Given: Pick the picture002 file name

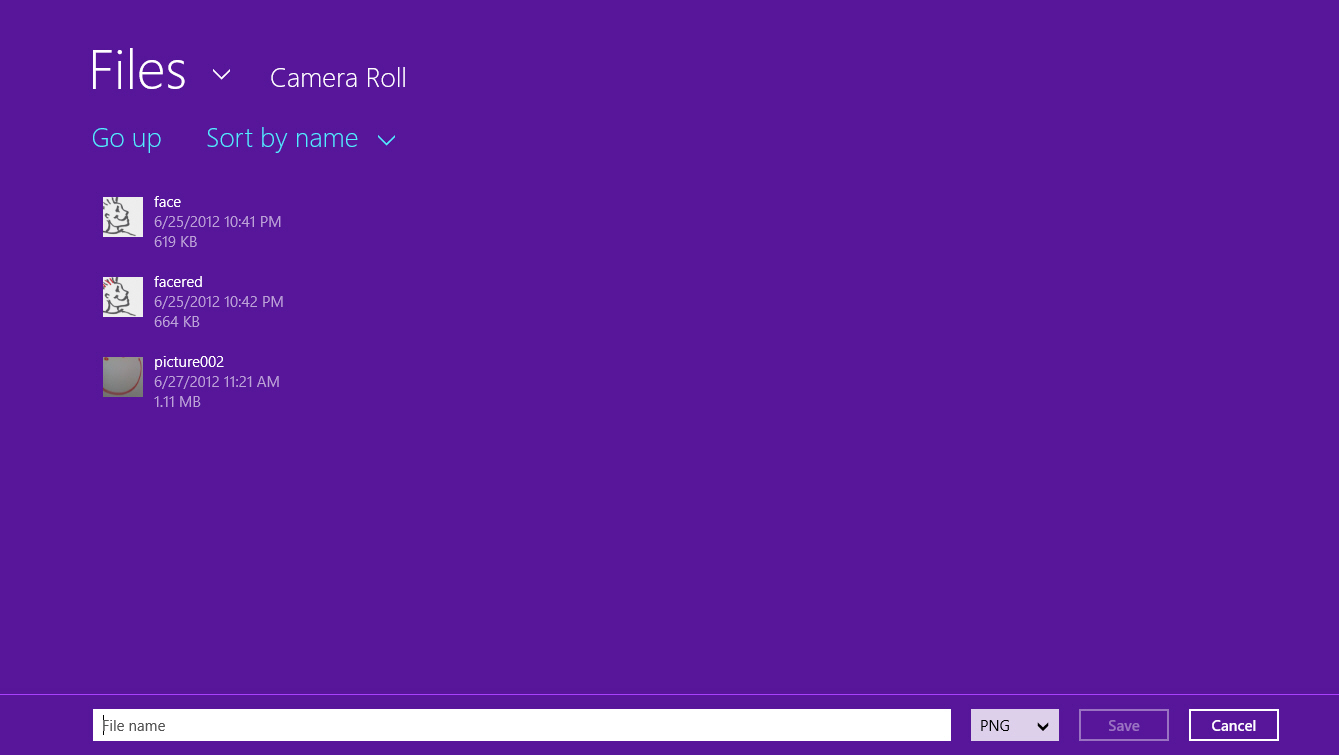Looking at the screenshot, I should [189, 362].
